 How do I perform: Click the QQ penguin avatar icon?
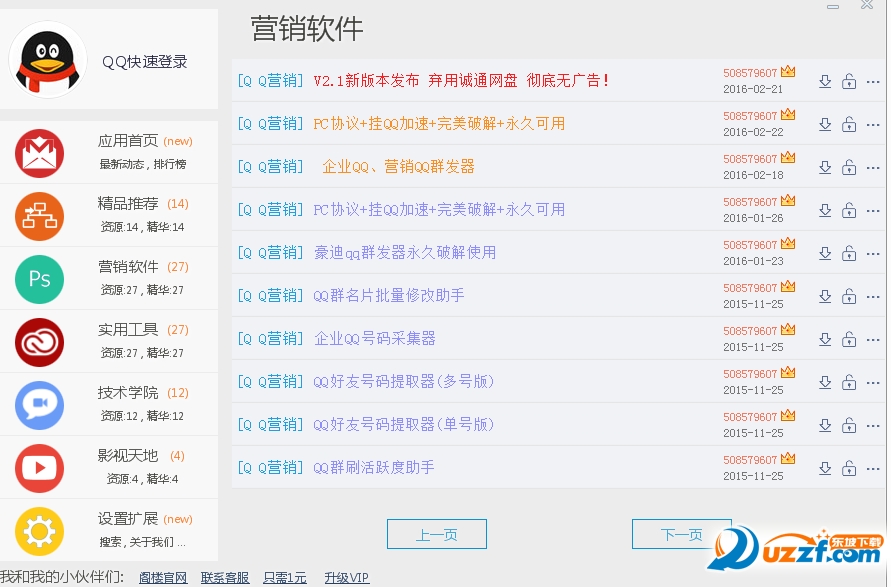pyautogui.click(x=48, y=60)
